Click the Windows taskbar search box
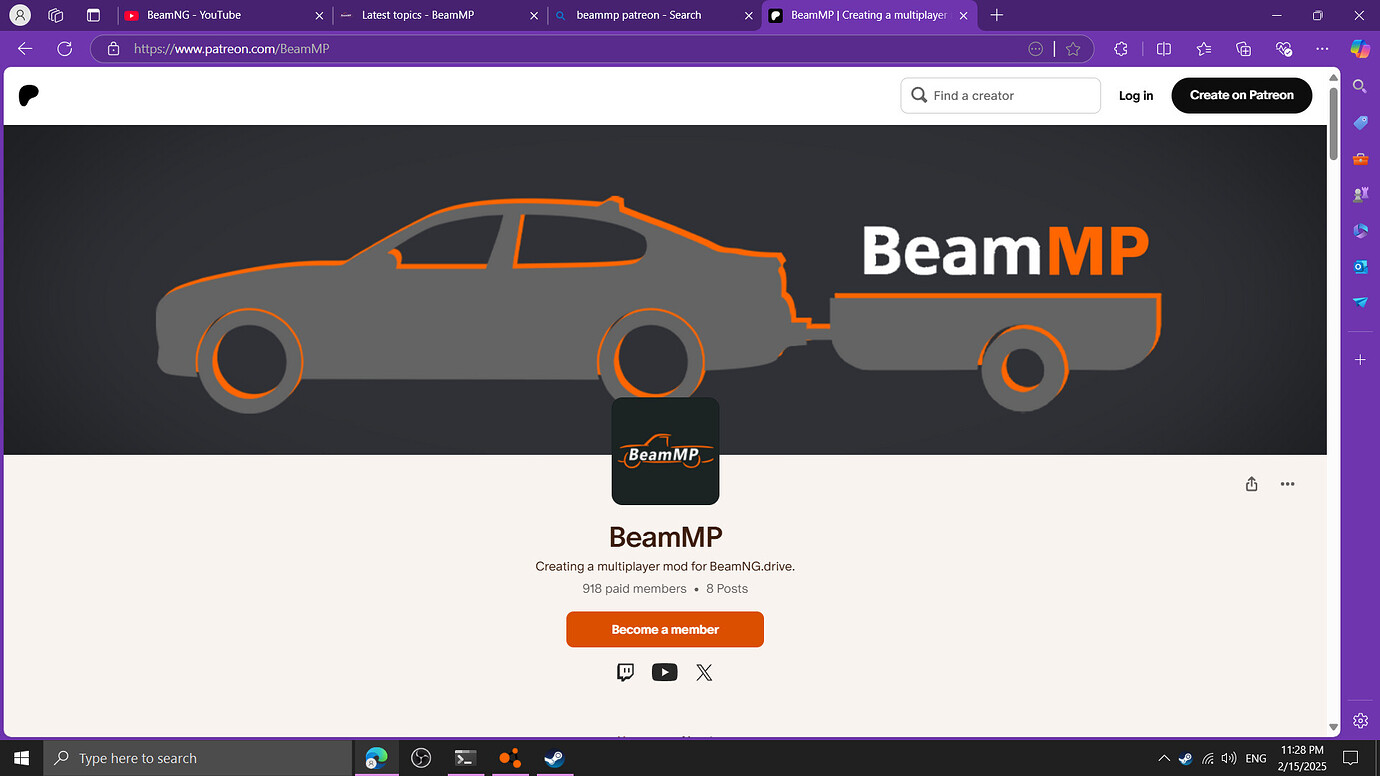Image resolution: width=1380 pixels, height=776 pixels. point(198,758)
